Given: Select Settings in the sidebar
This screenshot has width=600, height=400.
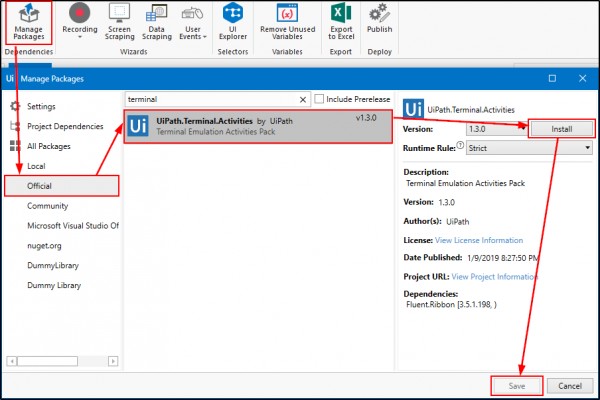Looking at the screenshot, I should coord(41,106).
